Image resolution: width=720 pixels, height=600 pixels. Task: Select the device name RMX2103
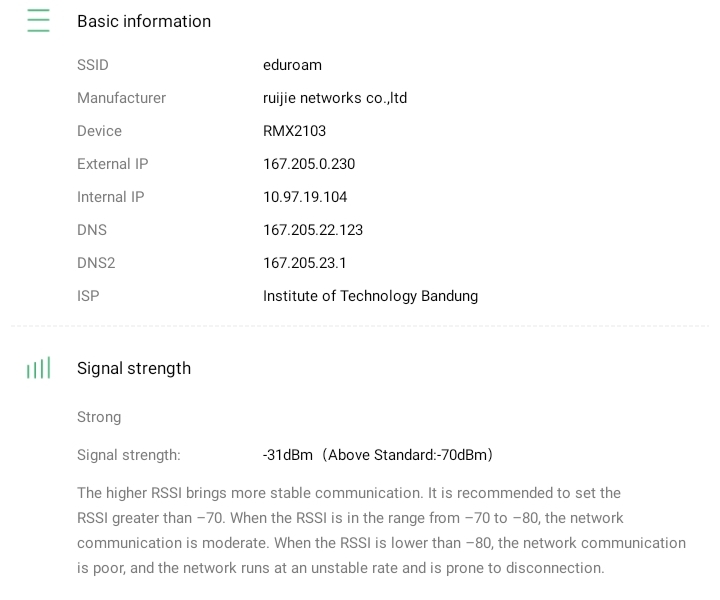click(294, 131)
